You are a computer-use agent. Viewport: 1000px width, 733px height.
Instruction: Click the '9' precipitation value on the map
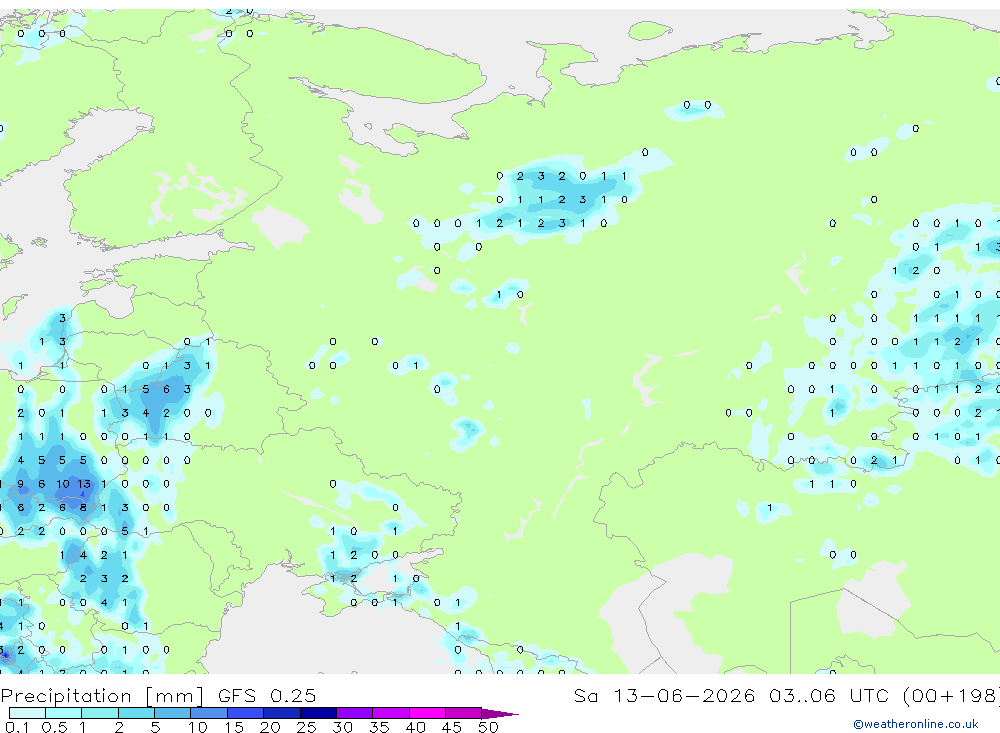click(20, 484)
